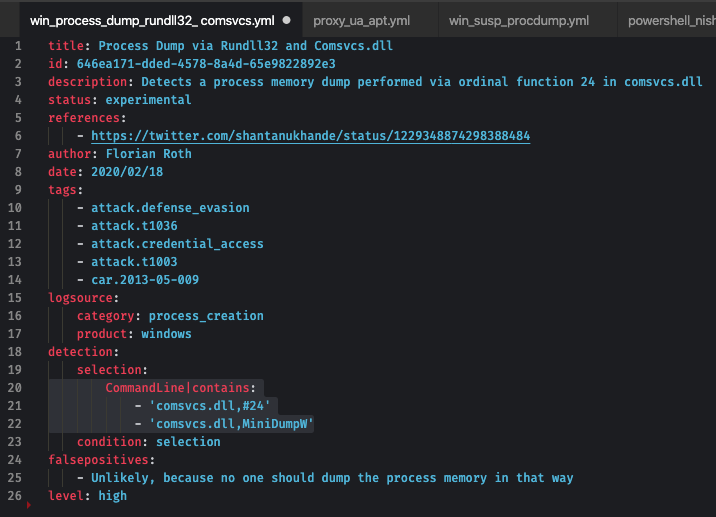Click the tag 'attack.t1036'
The width and height of the screenshot is (716, 517).
(134, 226)
